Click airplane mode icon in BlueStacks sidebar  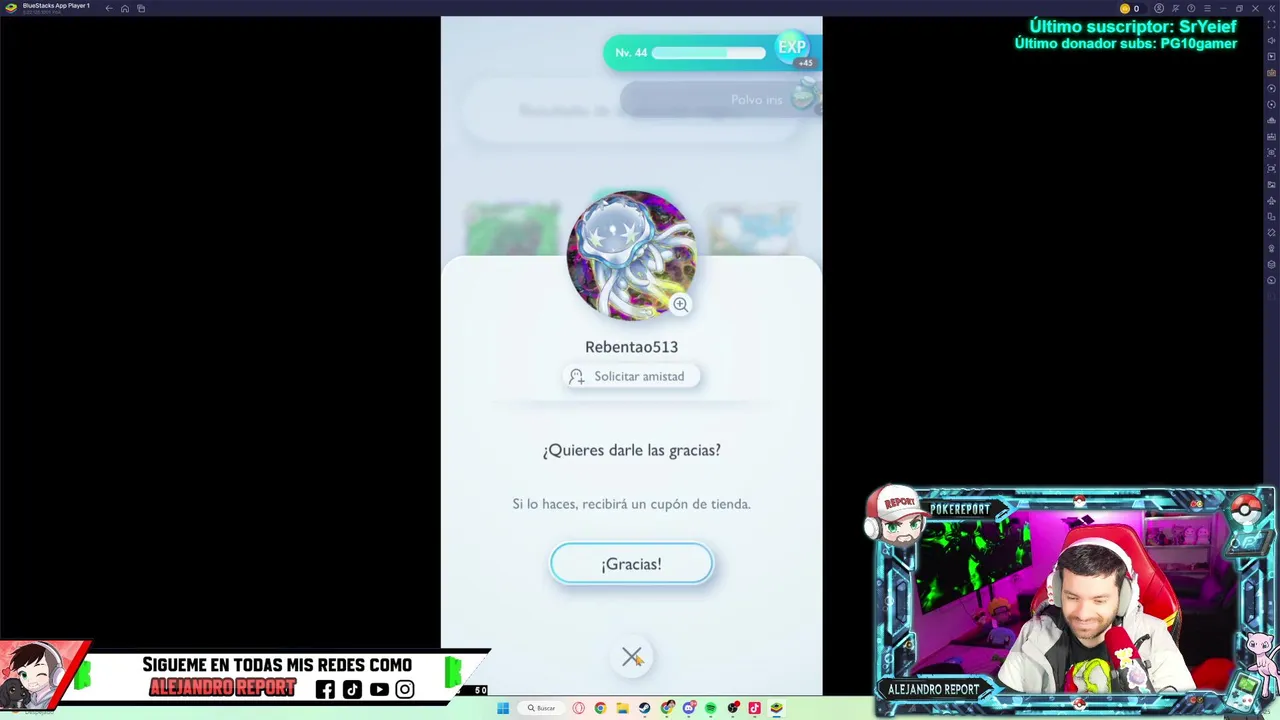1271,200
